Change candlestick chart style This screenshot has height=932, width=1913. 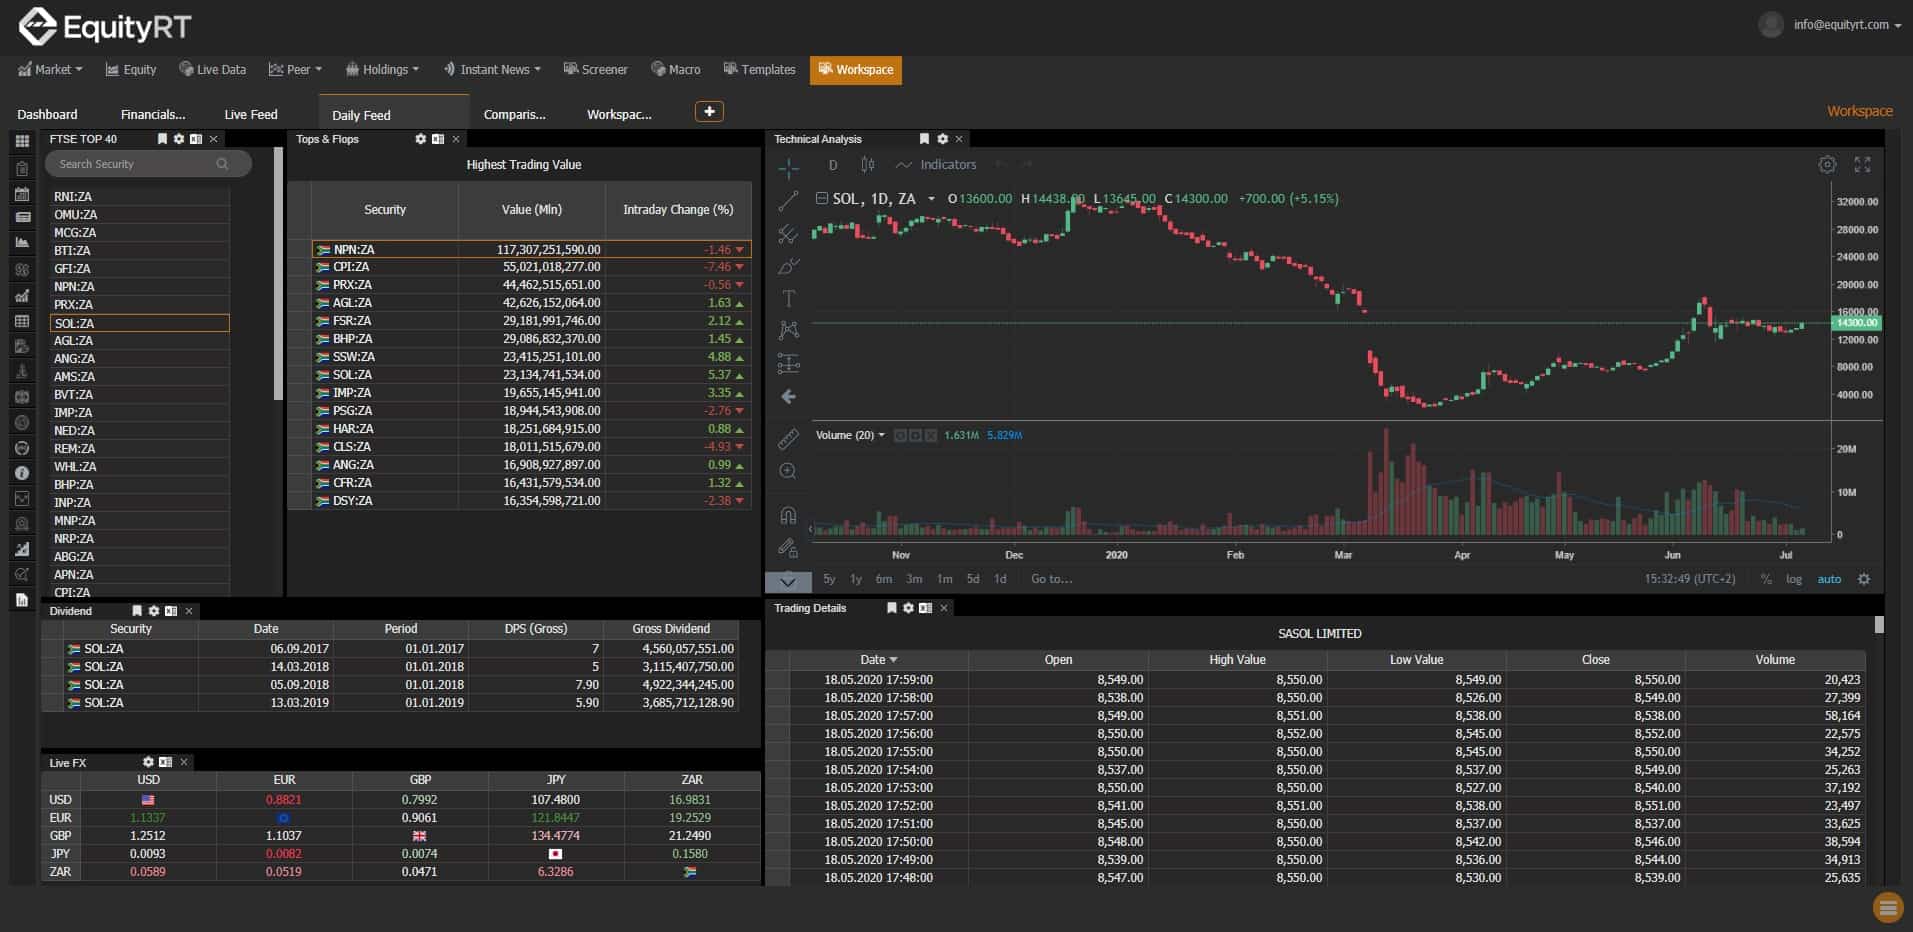click(868, 165)
